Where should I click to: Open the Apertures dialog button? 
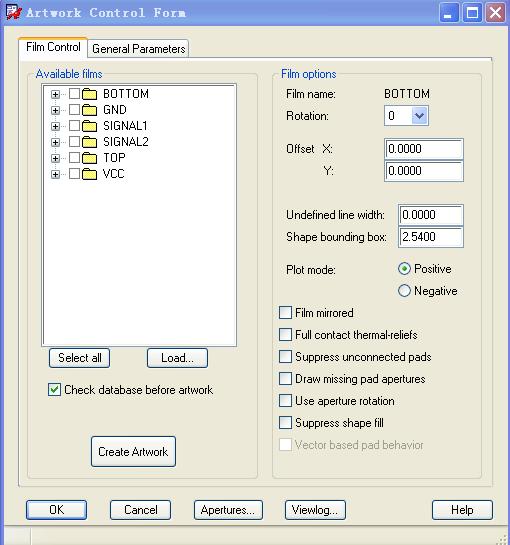[x=228, y=510]
